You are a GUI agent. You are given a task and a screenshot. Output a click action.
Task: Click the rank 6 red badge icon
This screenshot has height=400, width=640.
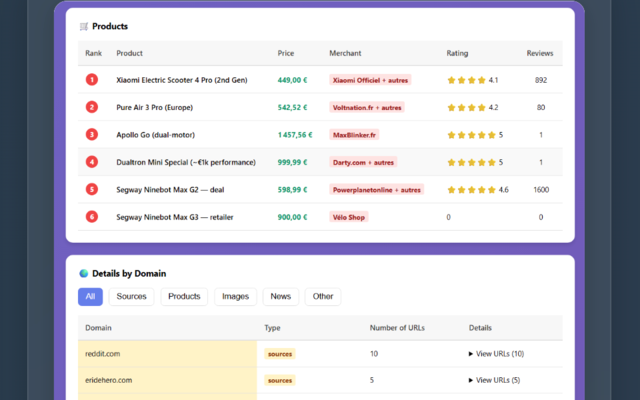(92, 217)
